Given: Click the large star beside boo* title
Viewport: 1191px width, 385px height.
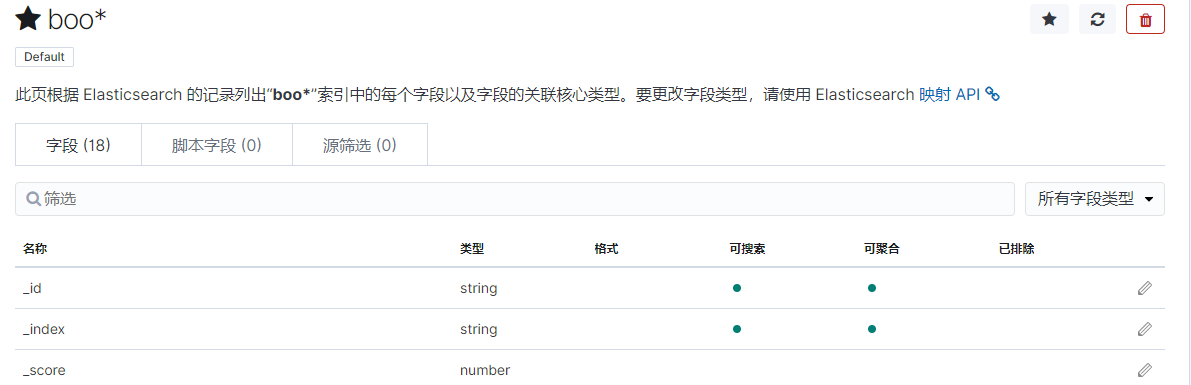Looking at the screenshot, I should tap(27, 20).
